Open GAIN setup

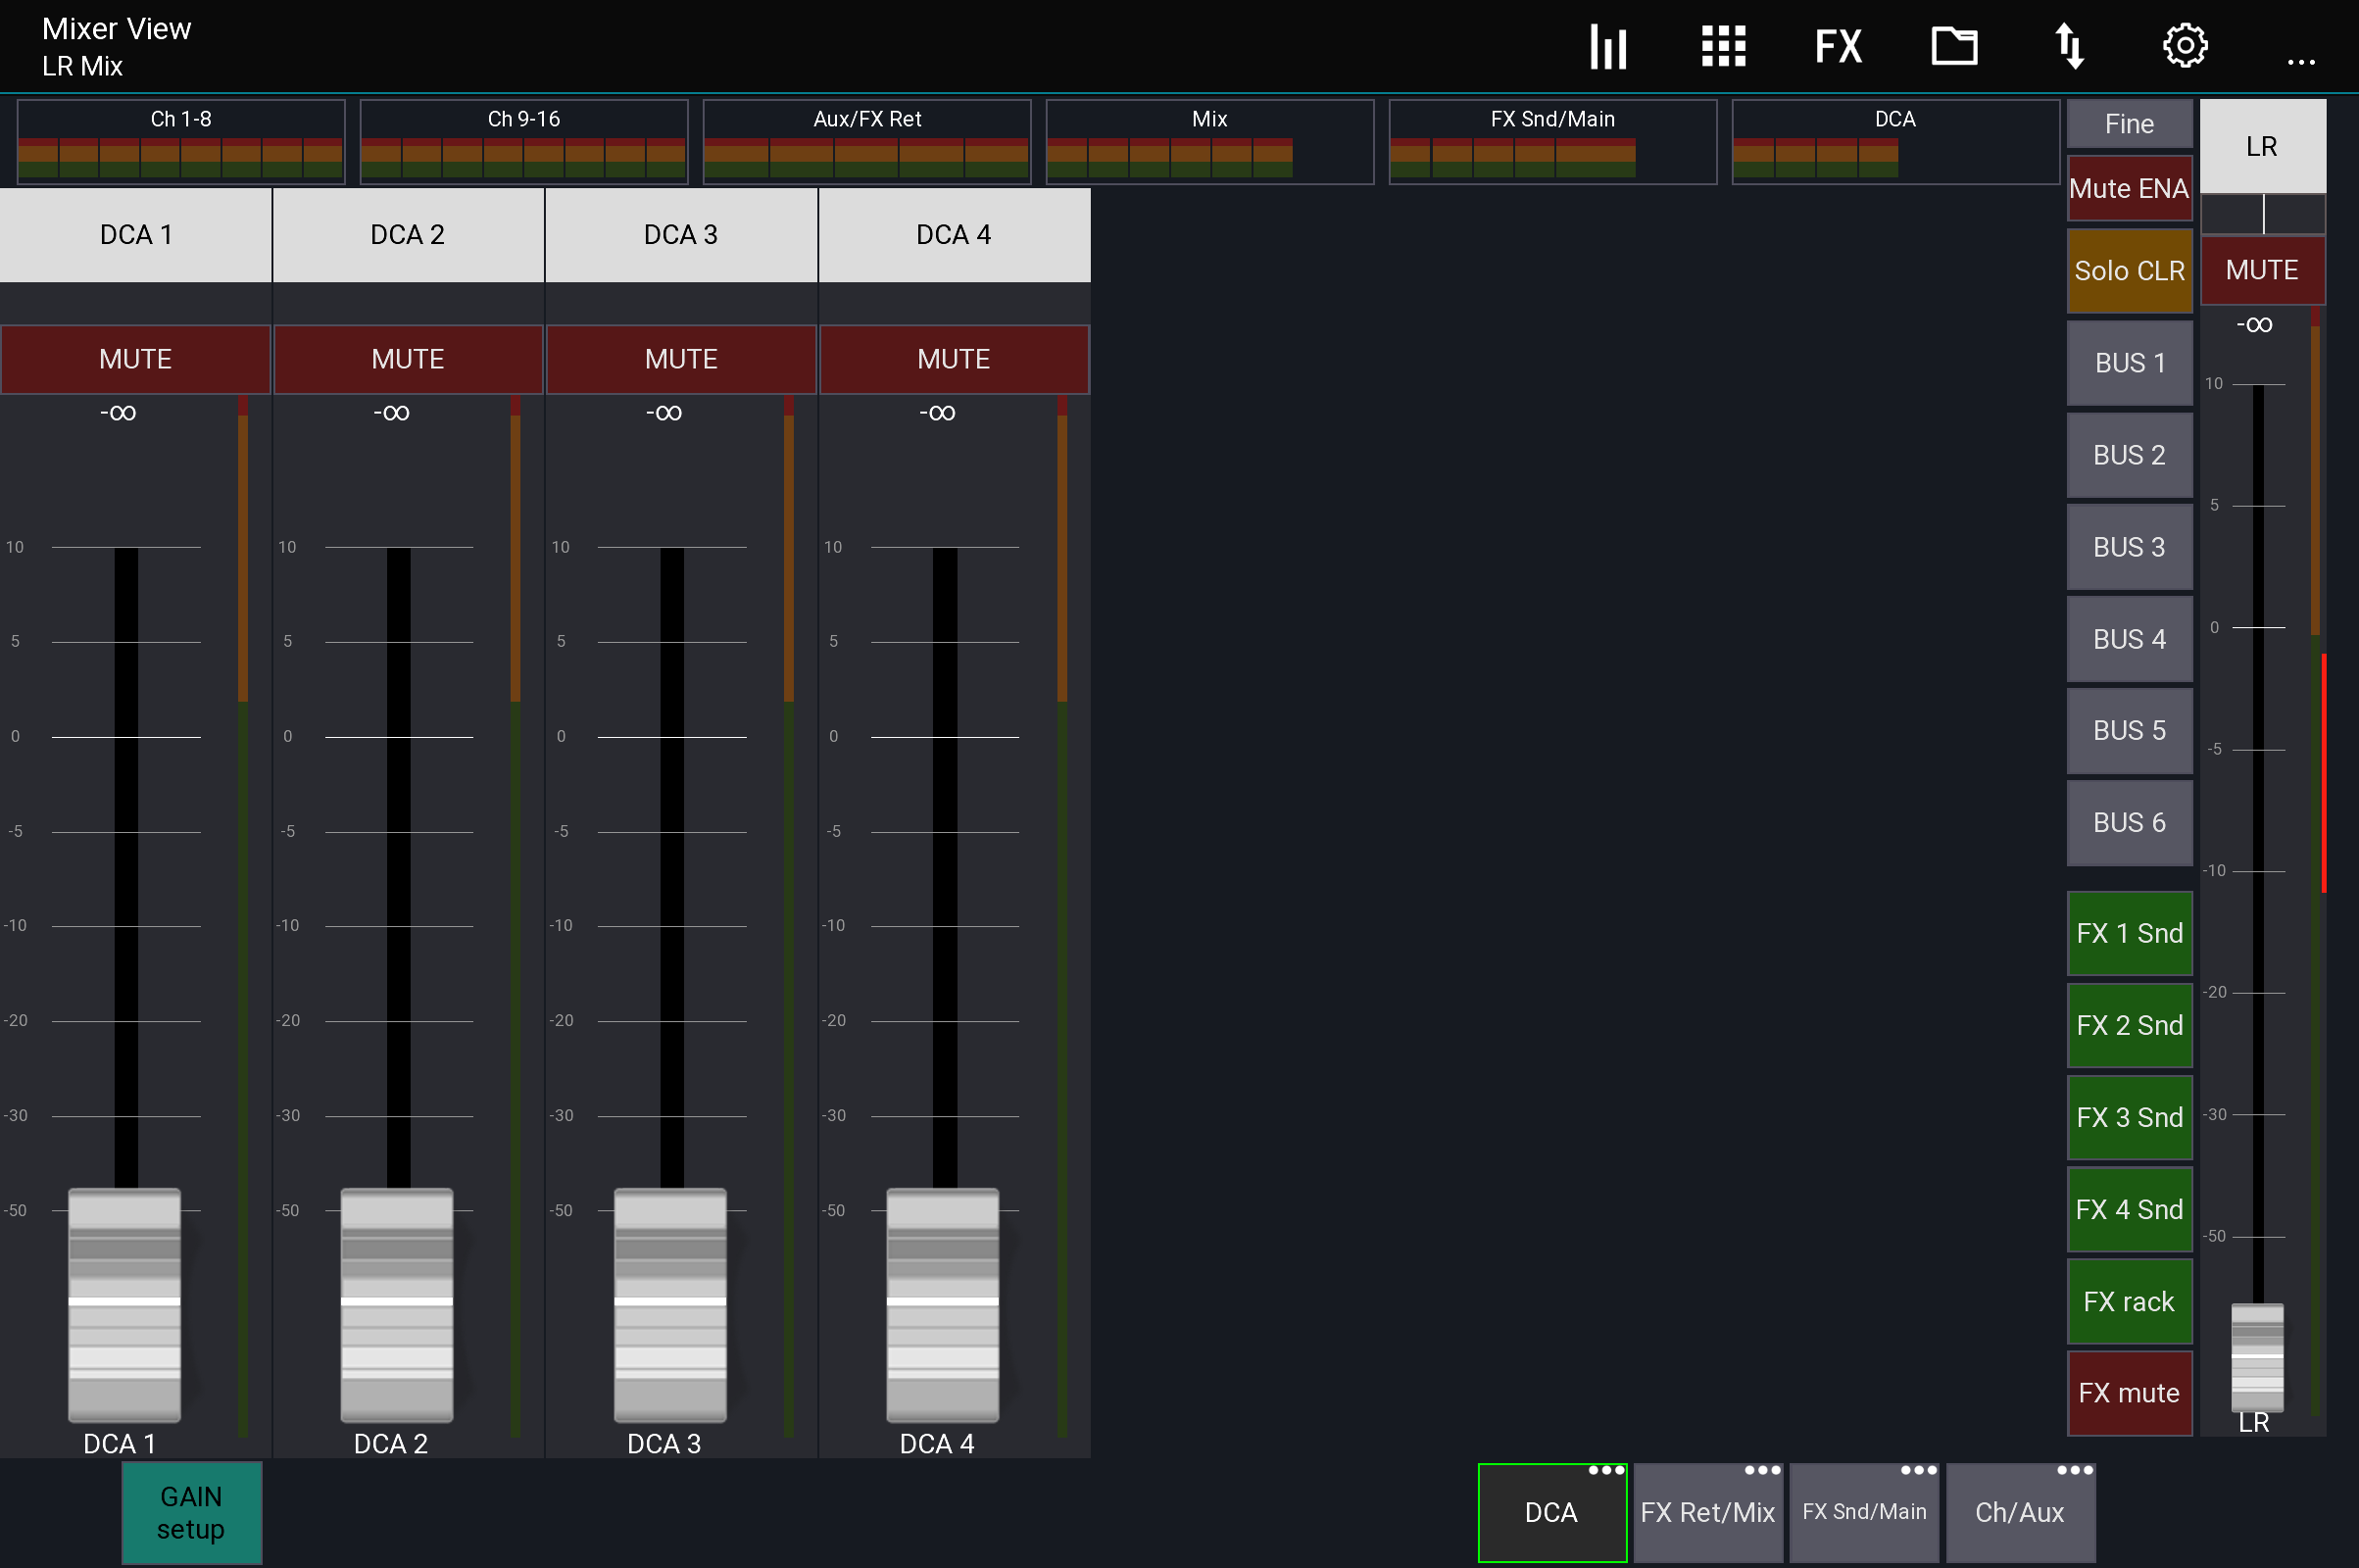(191, 1513)
